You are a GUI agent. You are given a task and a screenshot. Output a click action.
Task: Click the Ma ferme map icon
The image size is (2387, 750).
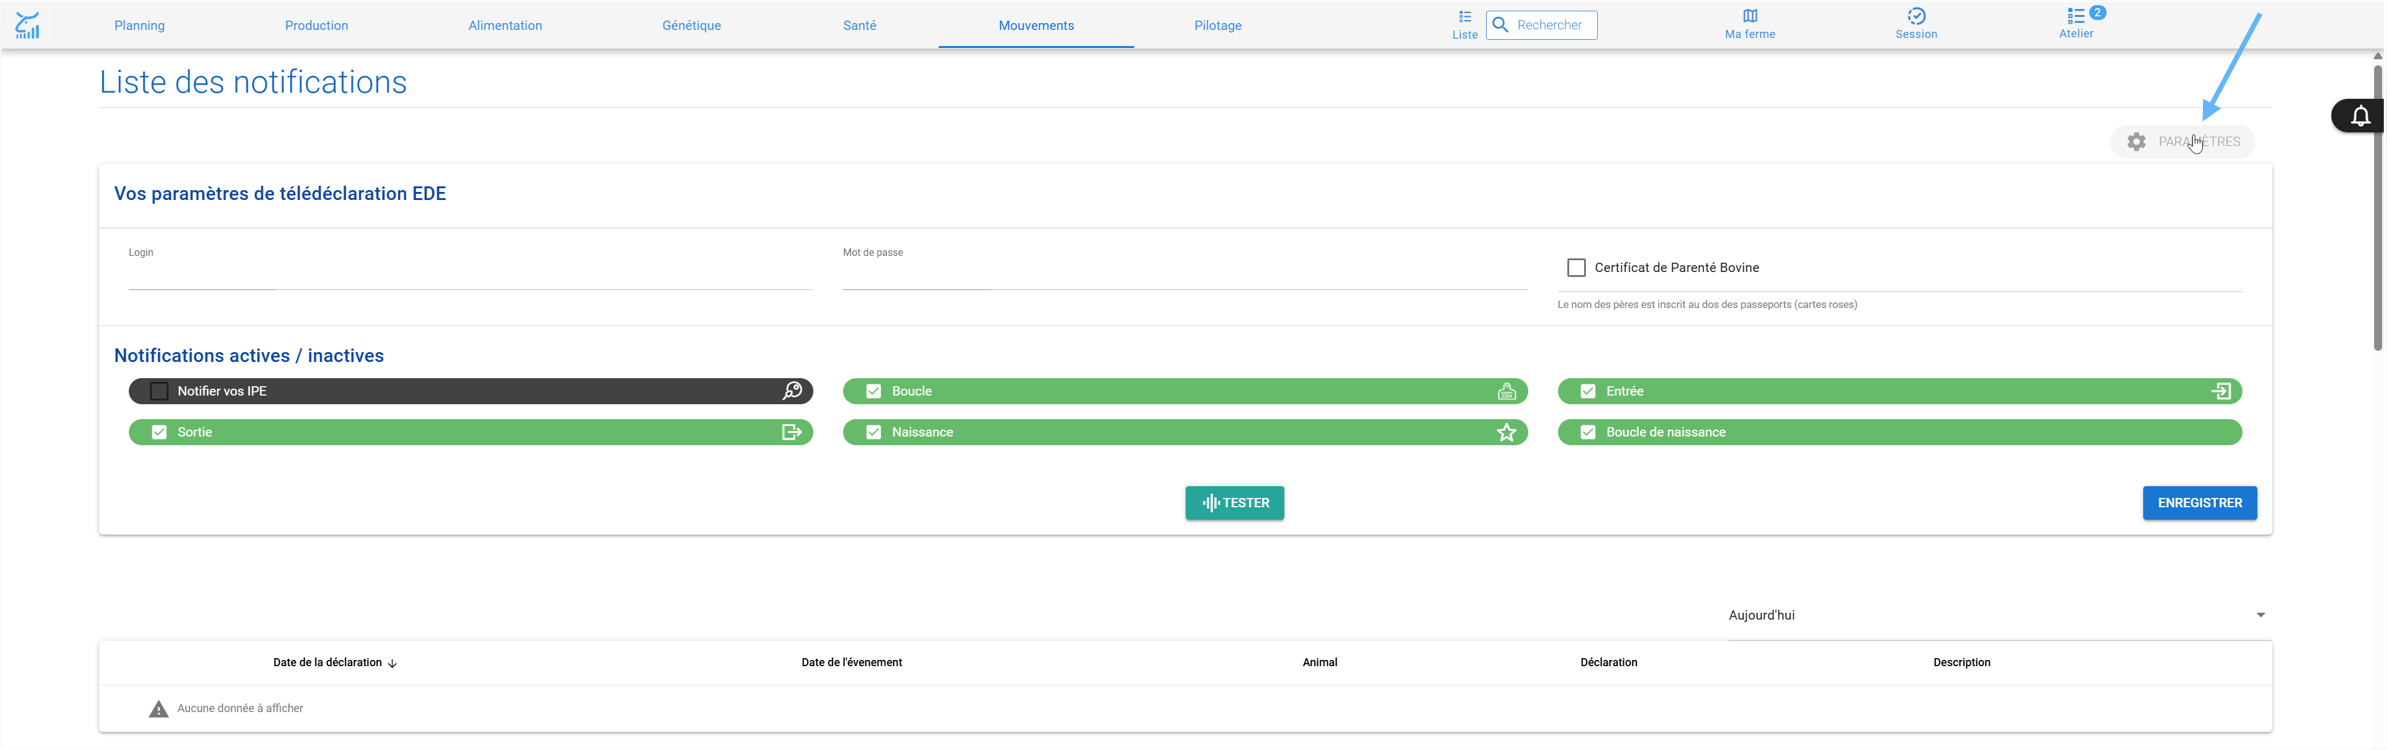1749,16
